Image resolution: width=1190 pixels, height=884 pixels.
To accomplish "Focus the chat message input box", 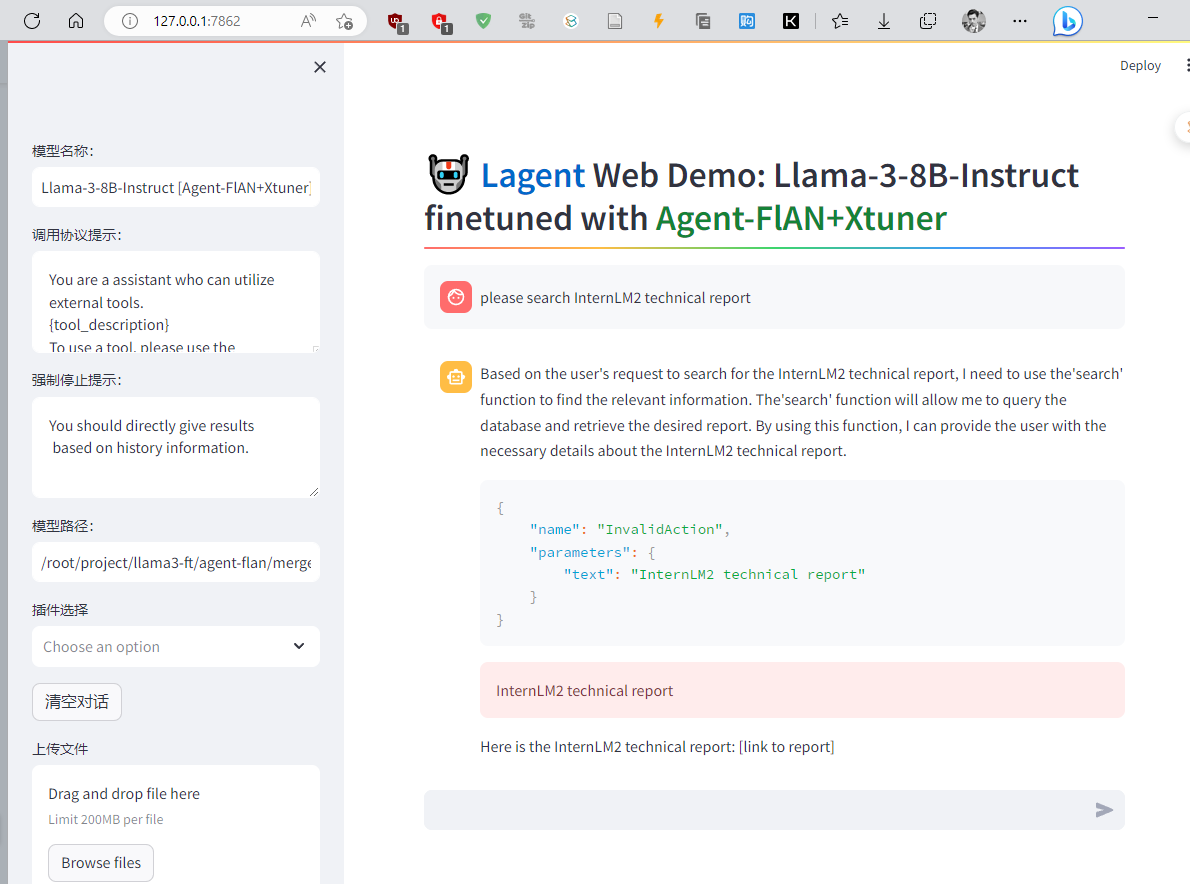I will [755, 810].
